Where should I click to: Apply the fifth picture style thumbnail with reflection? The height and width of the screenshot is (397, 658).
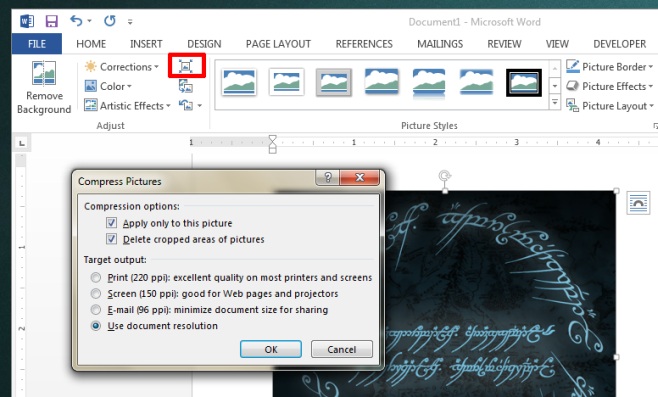click(x=429, y=83)
